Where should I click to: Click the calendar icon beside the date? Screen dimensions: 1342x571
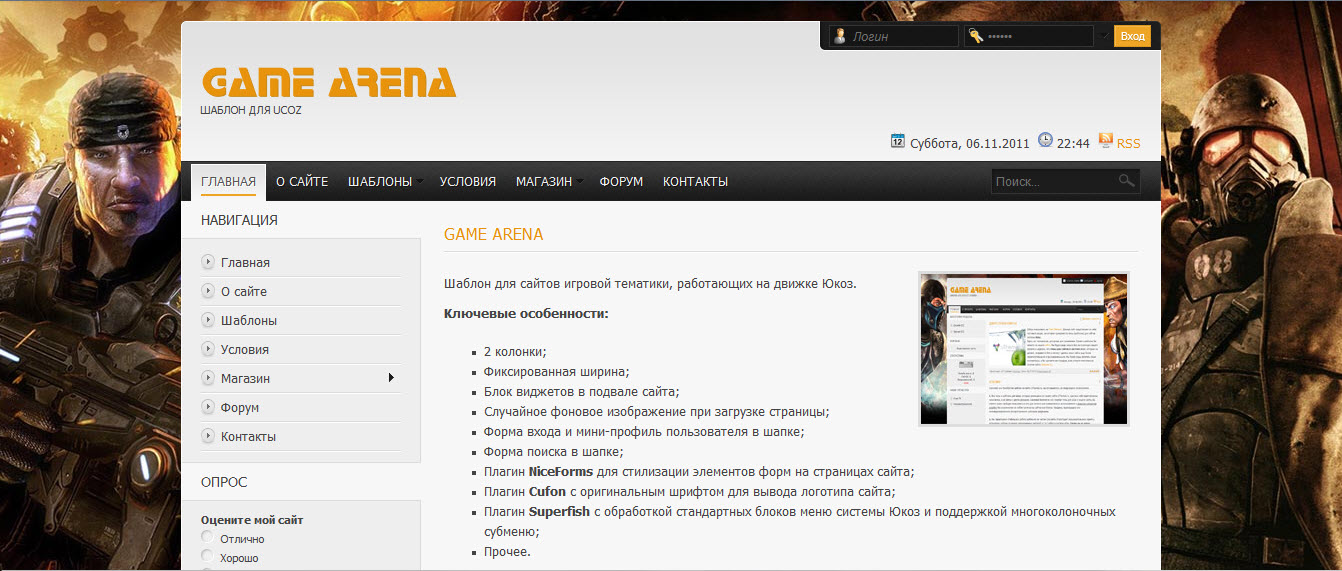click(x=898, y=141)
